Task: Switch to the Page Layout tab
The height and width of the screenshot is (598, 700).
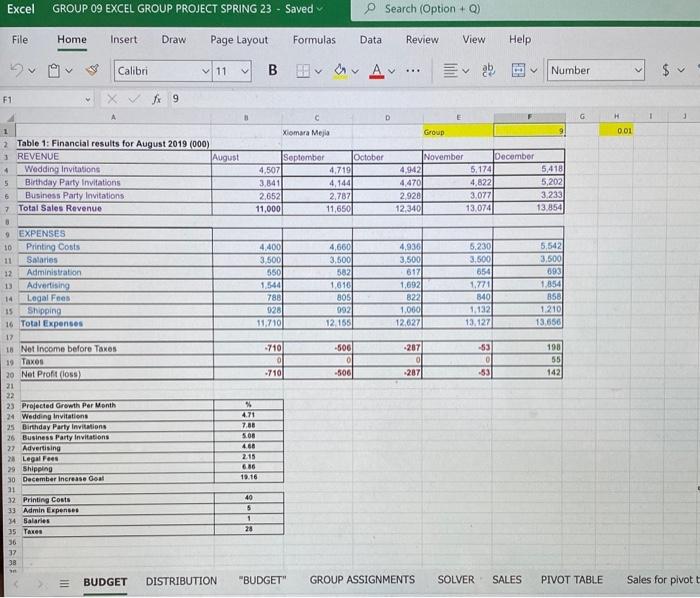Action: point(239,40)
